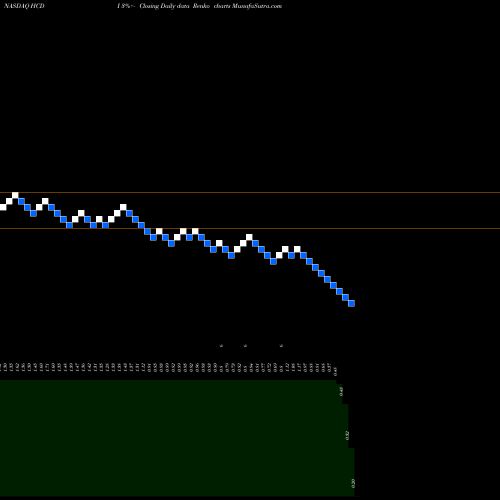Click the NASDAQ HCD ticker title

24,6
